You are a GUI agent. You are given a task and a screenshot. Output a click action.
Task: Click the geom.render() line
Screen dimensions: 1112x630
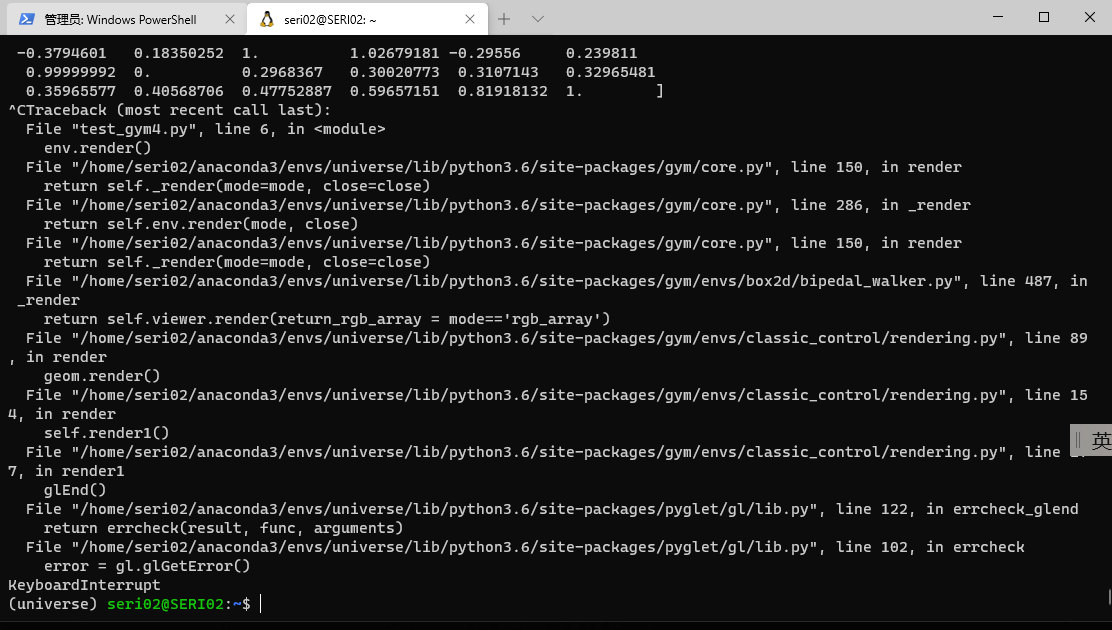coord(102,376)
